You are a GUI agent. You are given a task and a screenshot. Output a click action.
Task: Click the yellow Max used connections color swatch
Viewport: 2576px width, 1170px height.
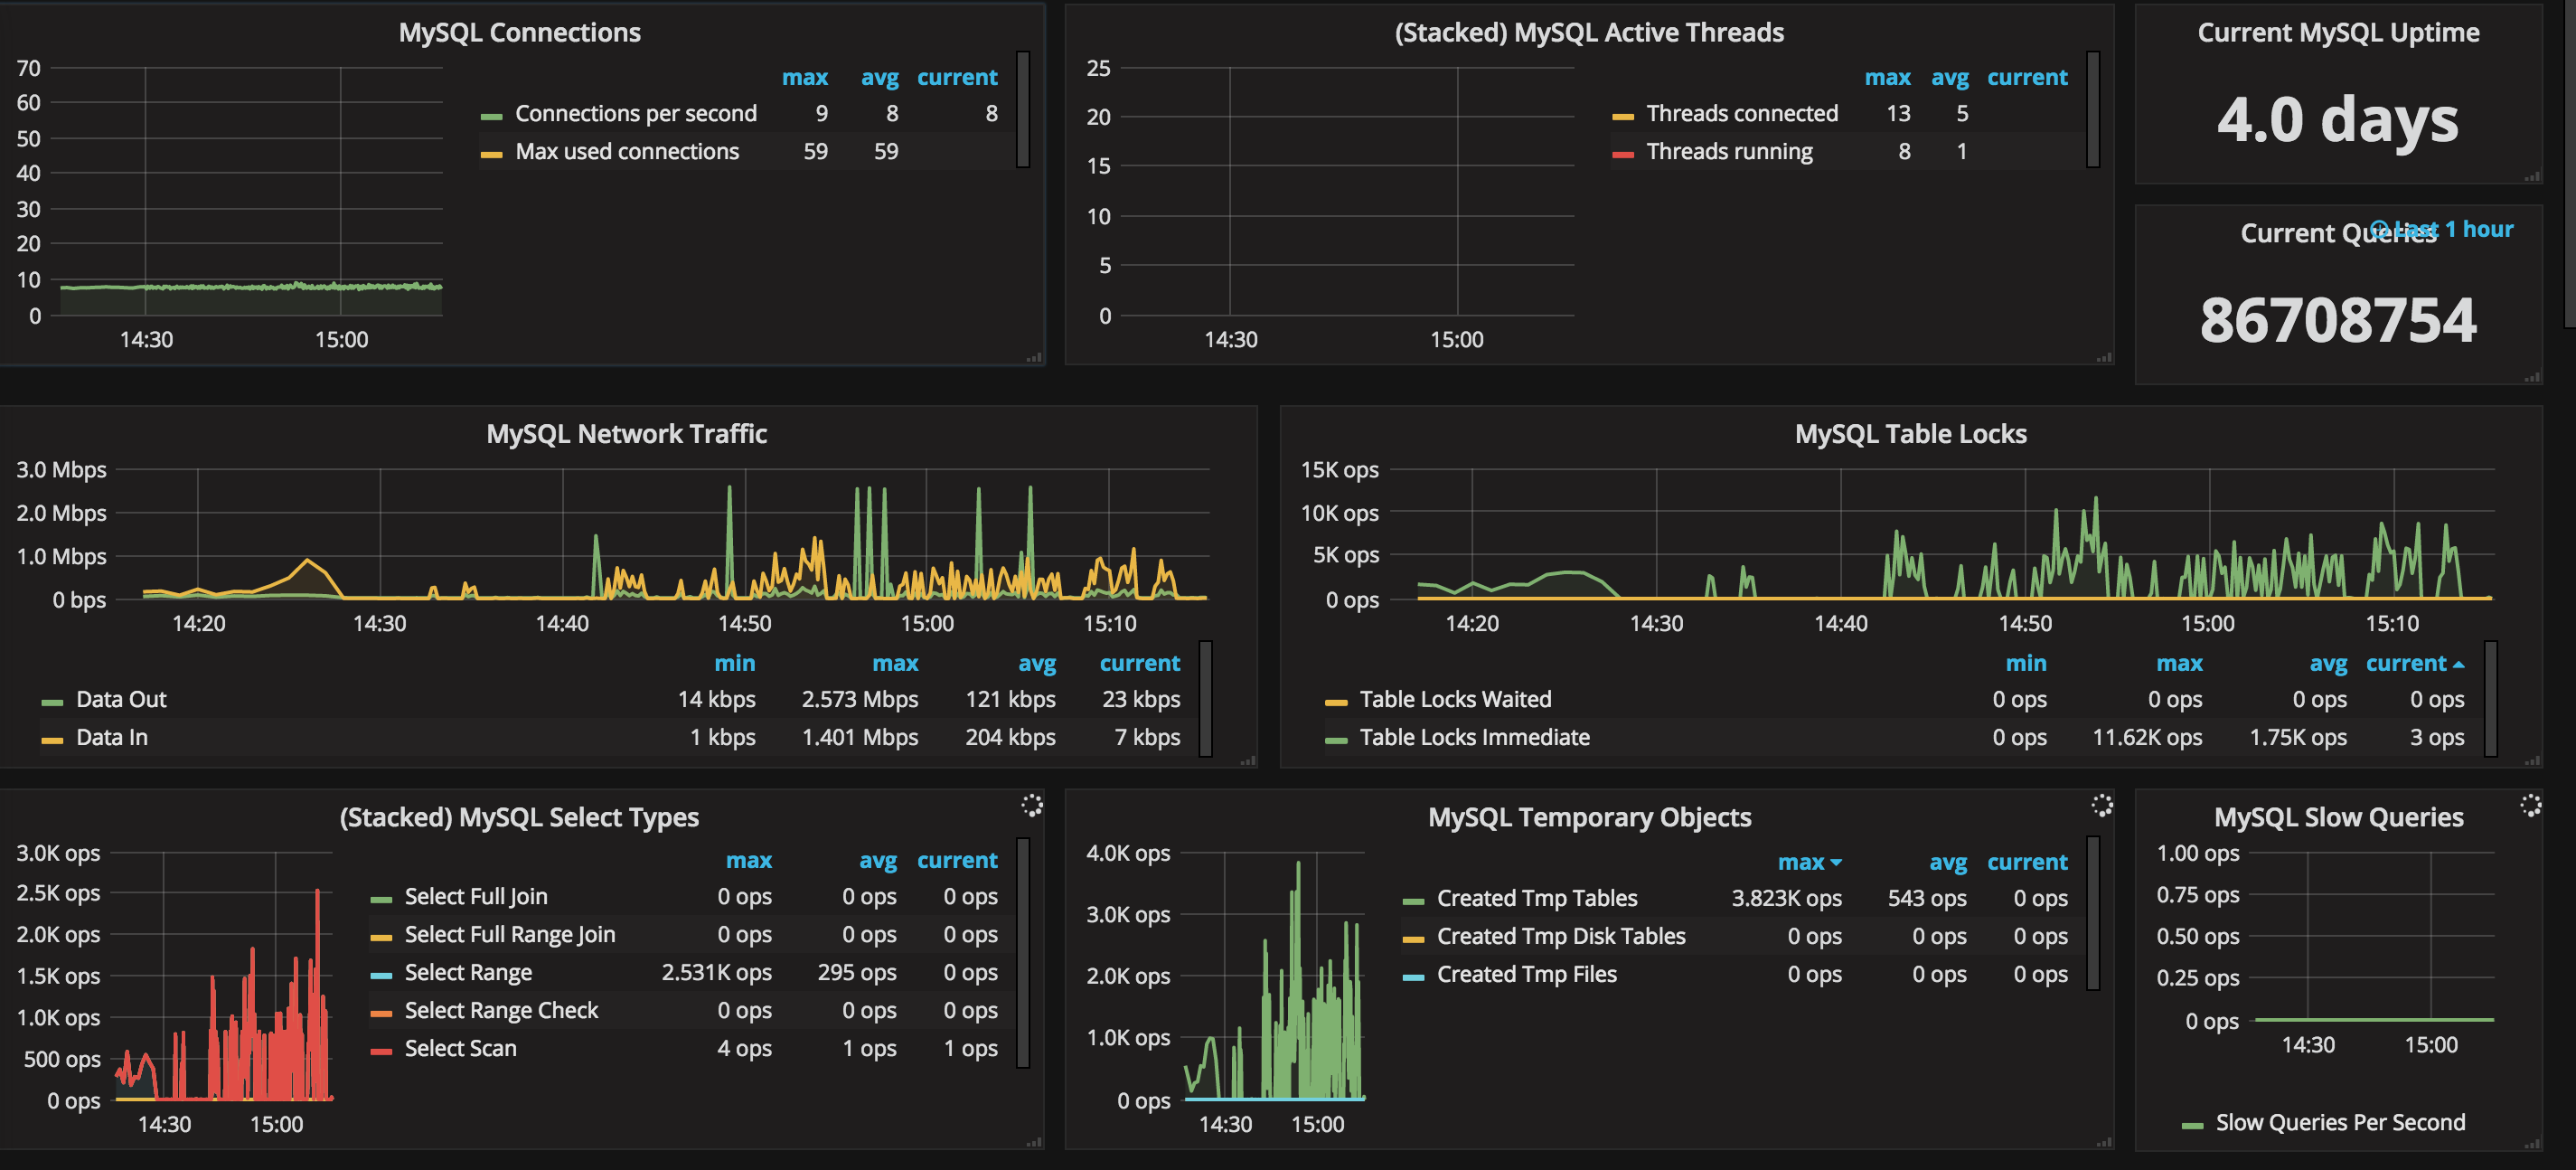(x=491, y=154)
